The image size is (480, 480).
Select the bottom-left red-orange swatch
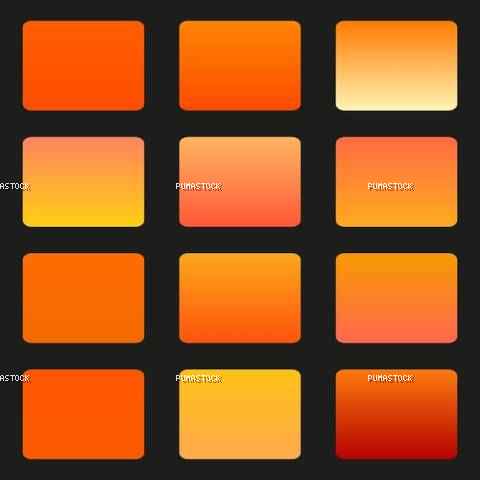[x=83, y=414]
